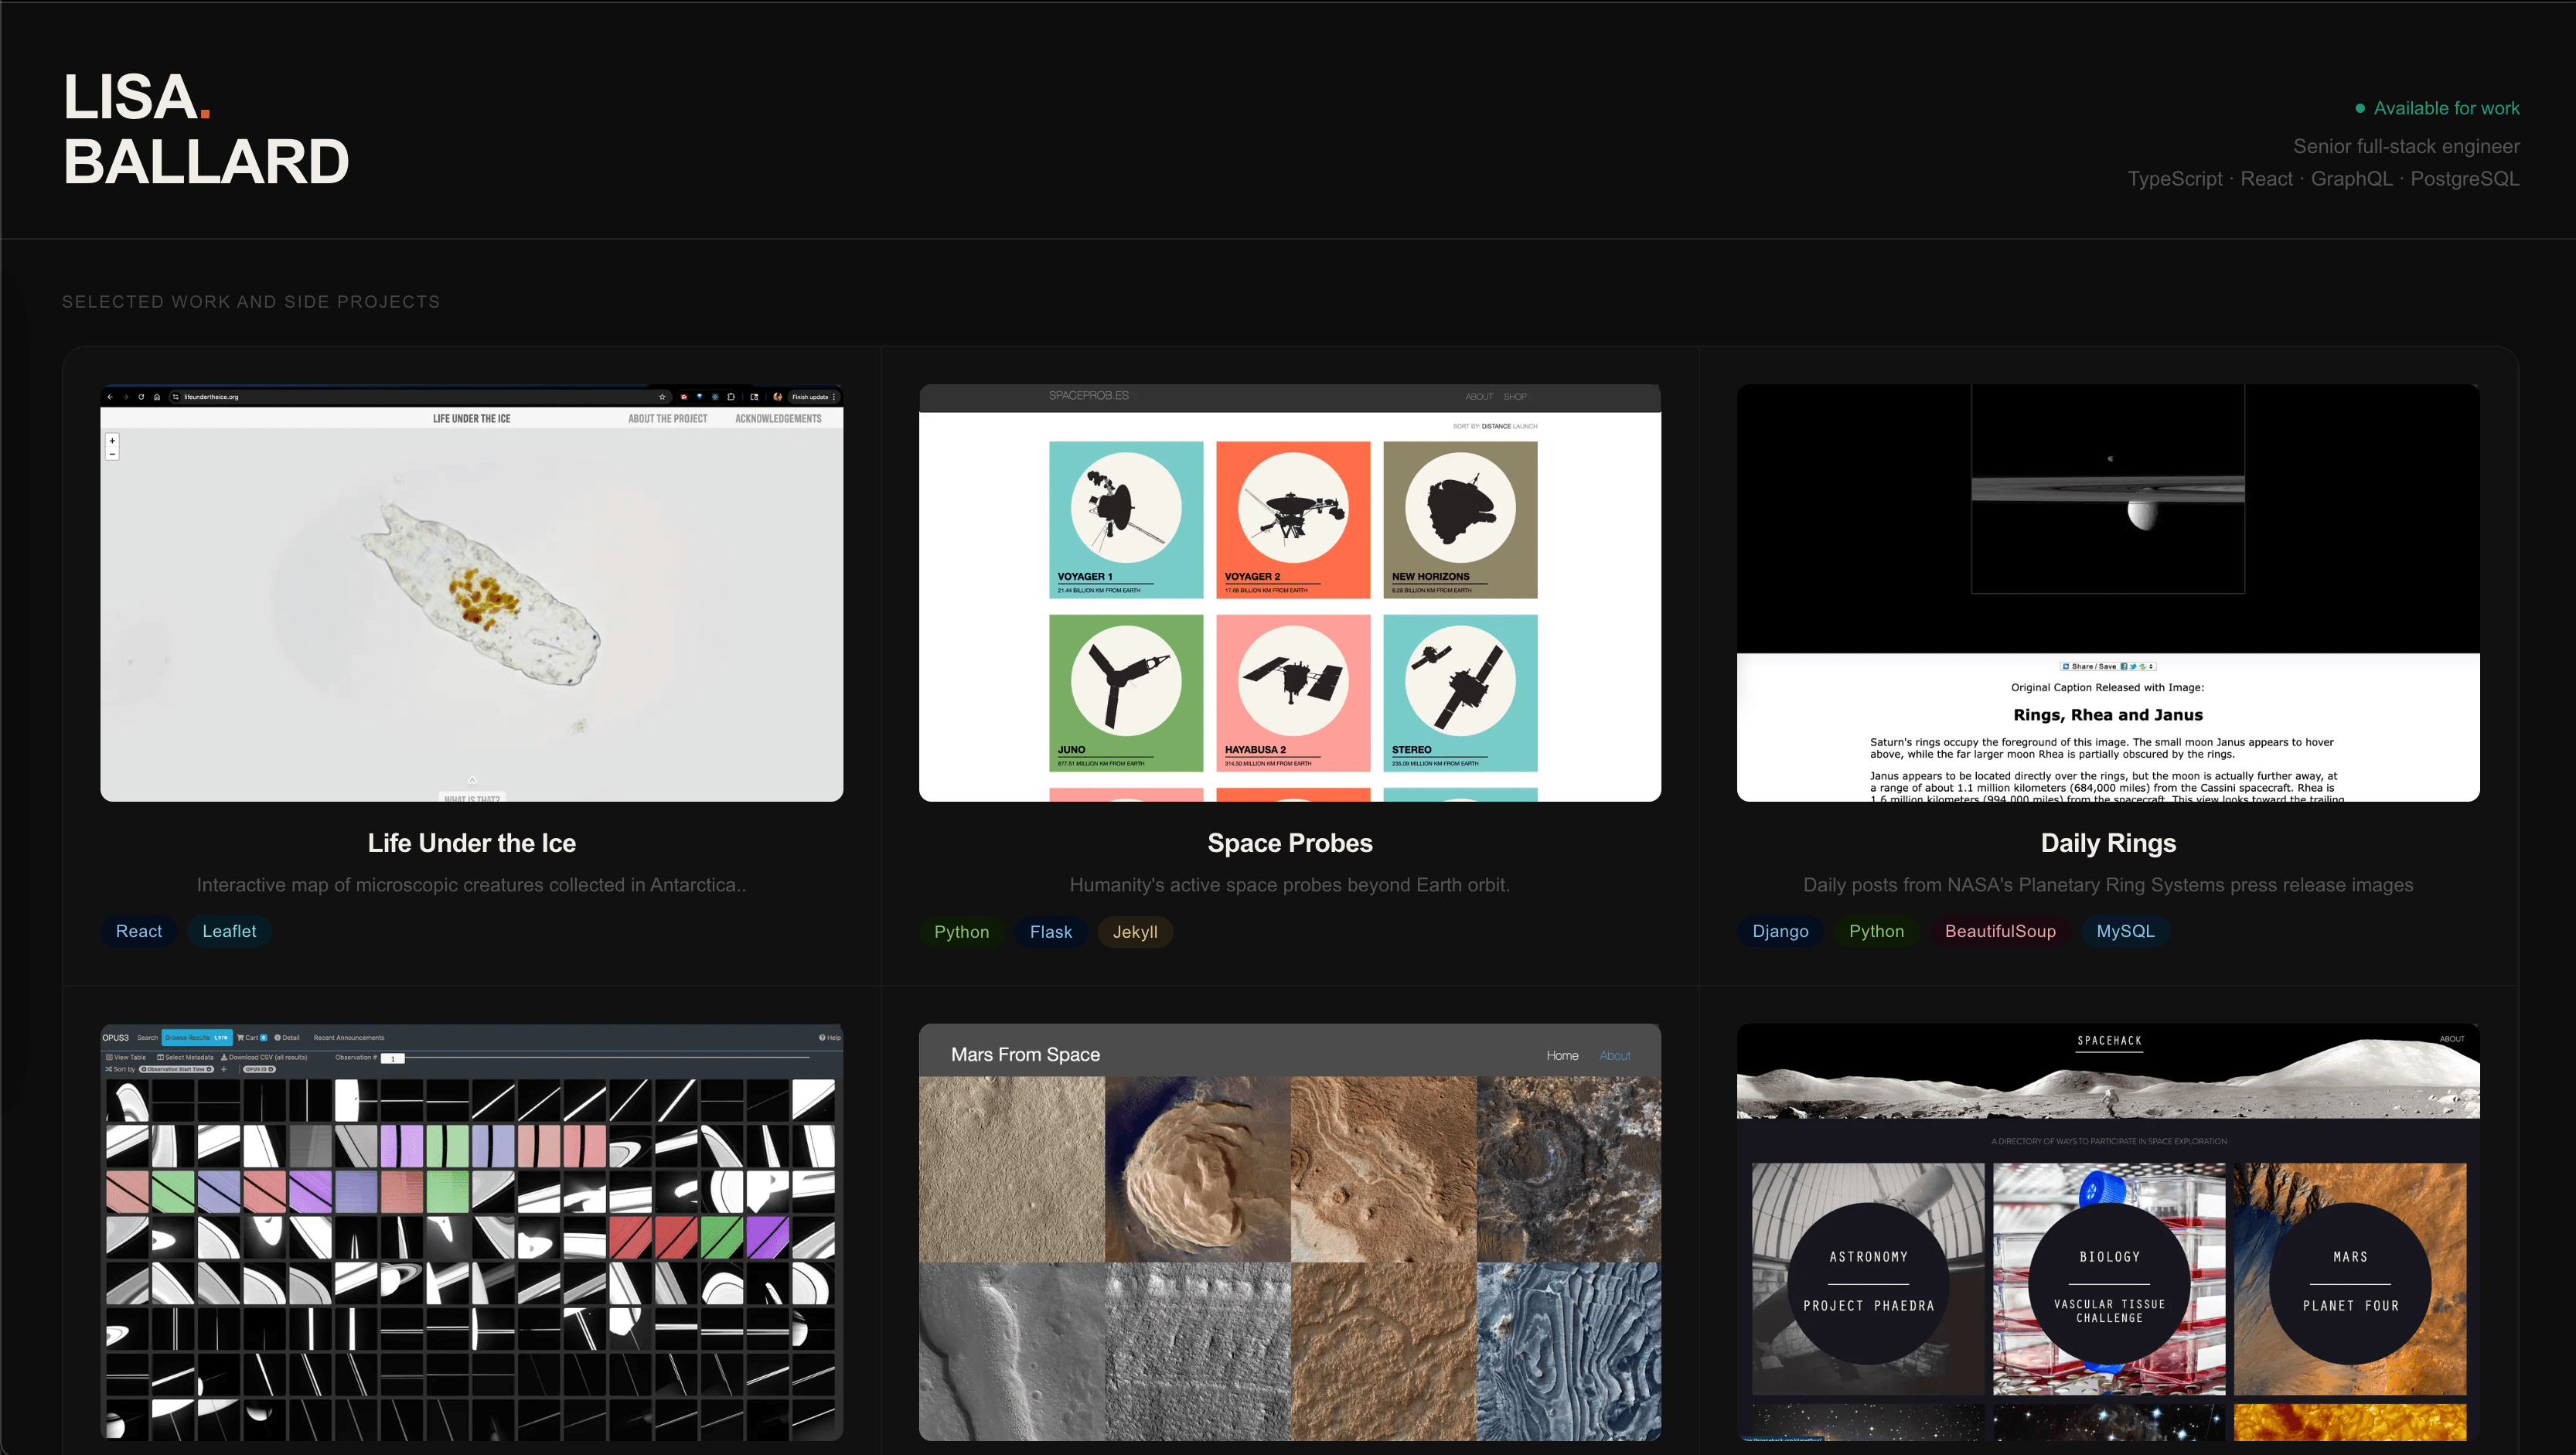Screen dimensions: 2576x1455
Task: Share the Daily Rings post via the Facebook icon
Action: coord(2125,667)
